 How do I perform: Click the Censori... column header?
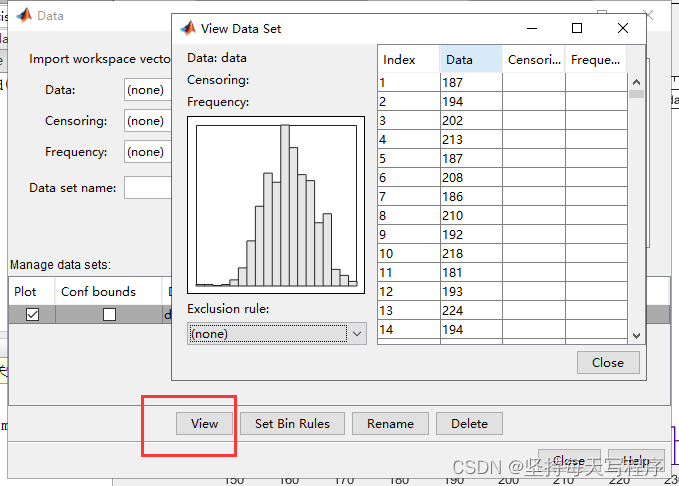534,59
